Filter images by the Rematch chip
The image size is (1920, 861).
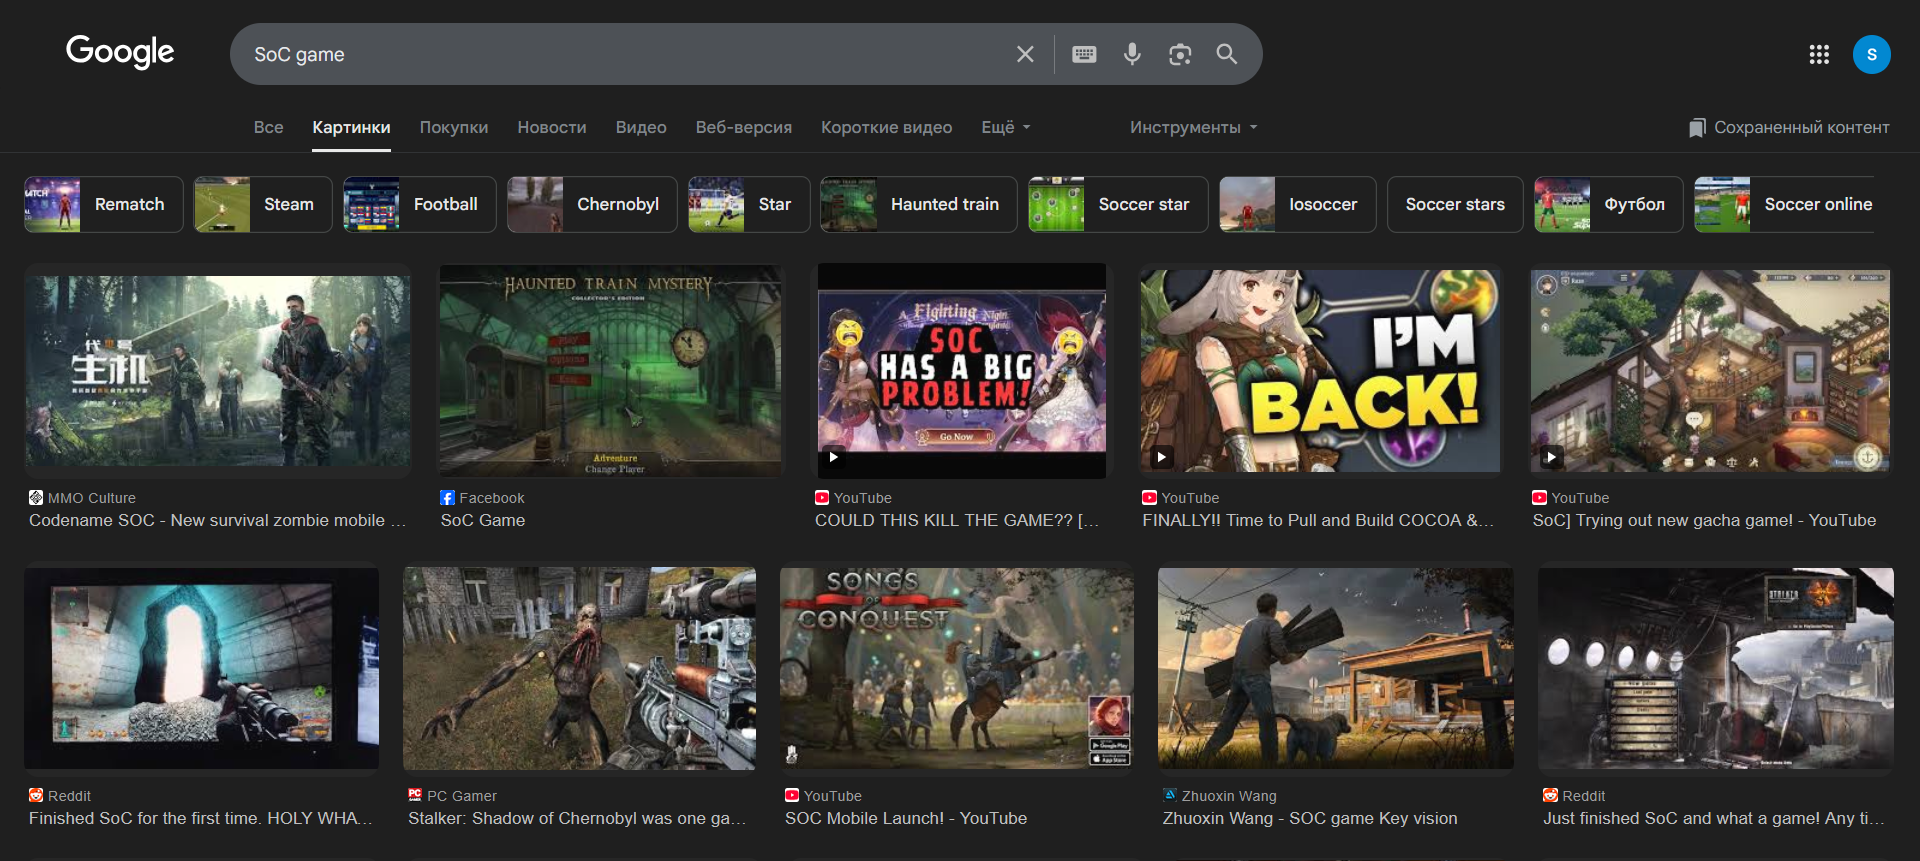pyautogui.click(x=104, y=204)
